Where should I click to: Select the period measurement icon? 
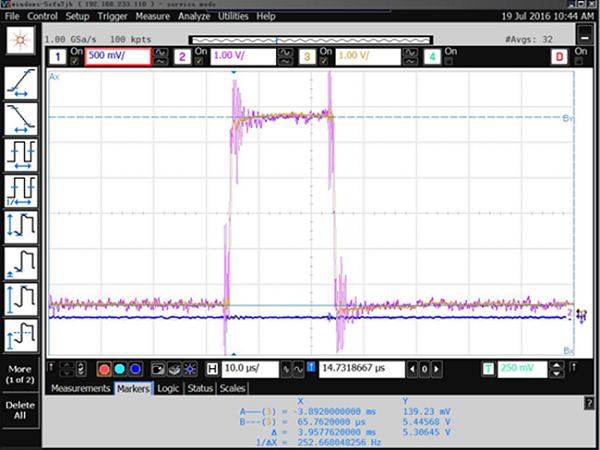[x=21, y=154]
